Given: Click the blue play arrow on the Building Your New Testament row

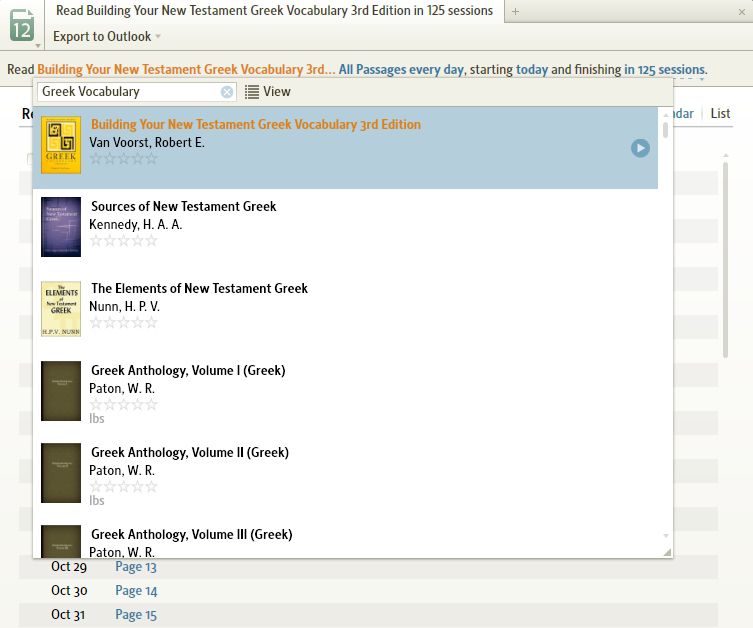Looking at the screenshot, I should click(640, 148).
